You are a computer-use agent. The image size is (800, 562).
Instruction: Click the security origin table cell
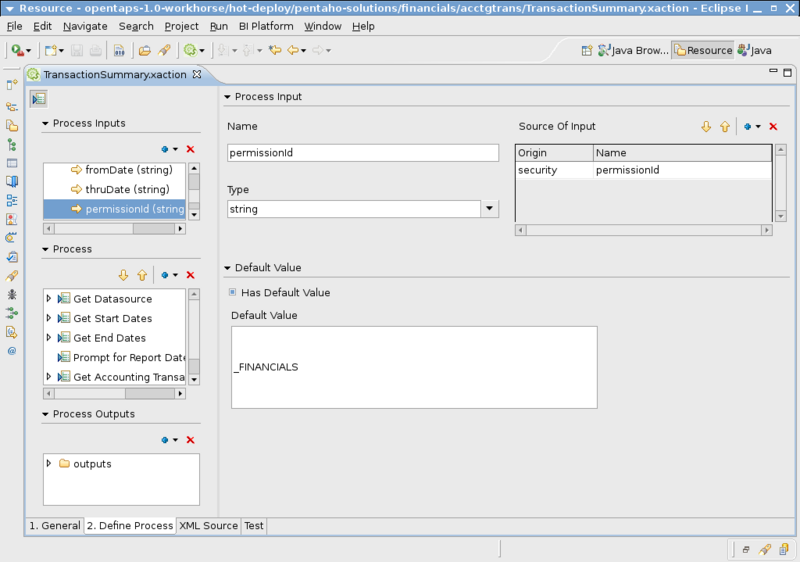[x=554, y=170]
